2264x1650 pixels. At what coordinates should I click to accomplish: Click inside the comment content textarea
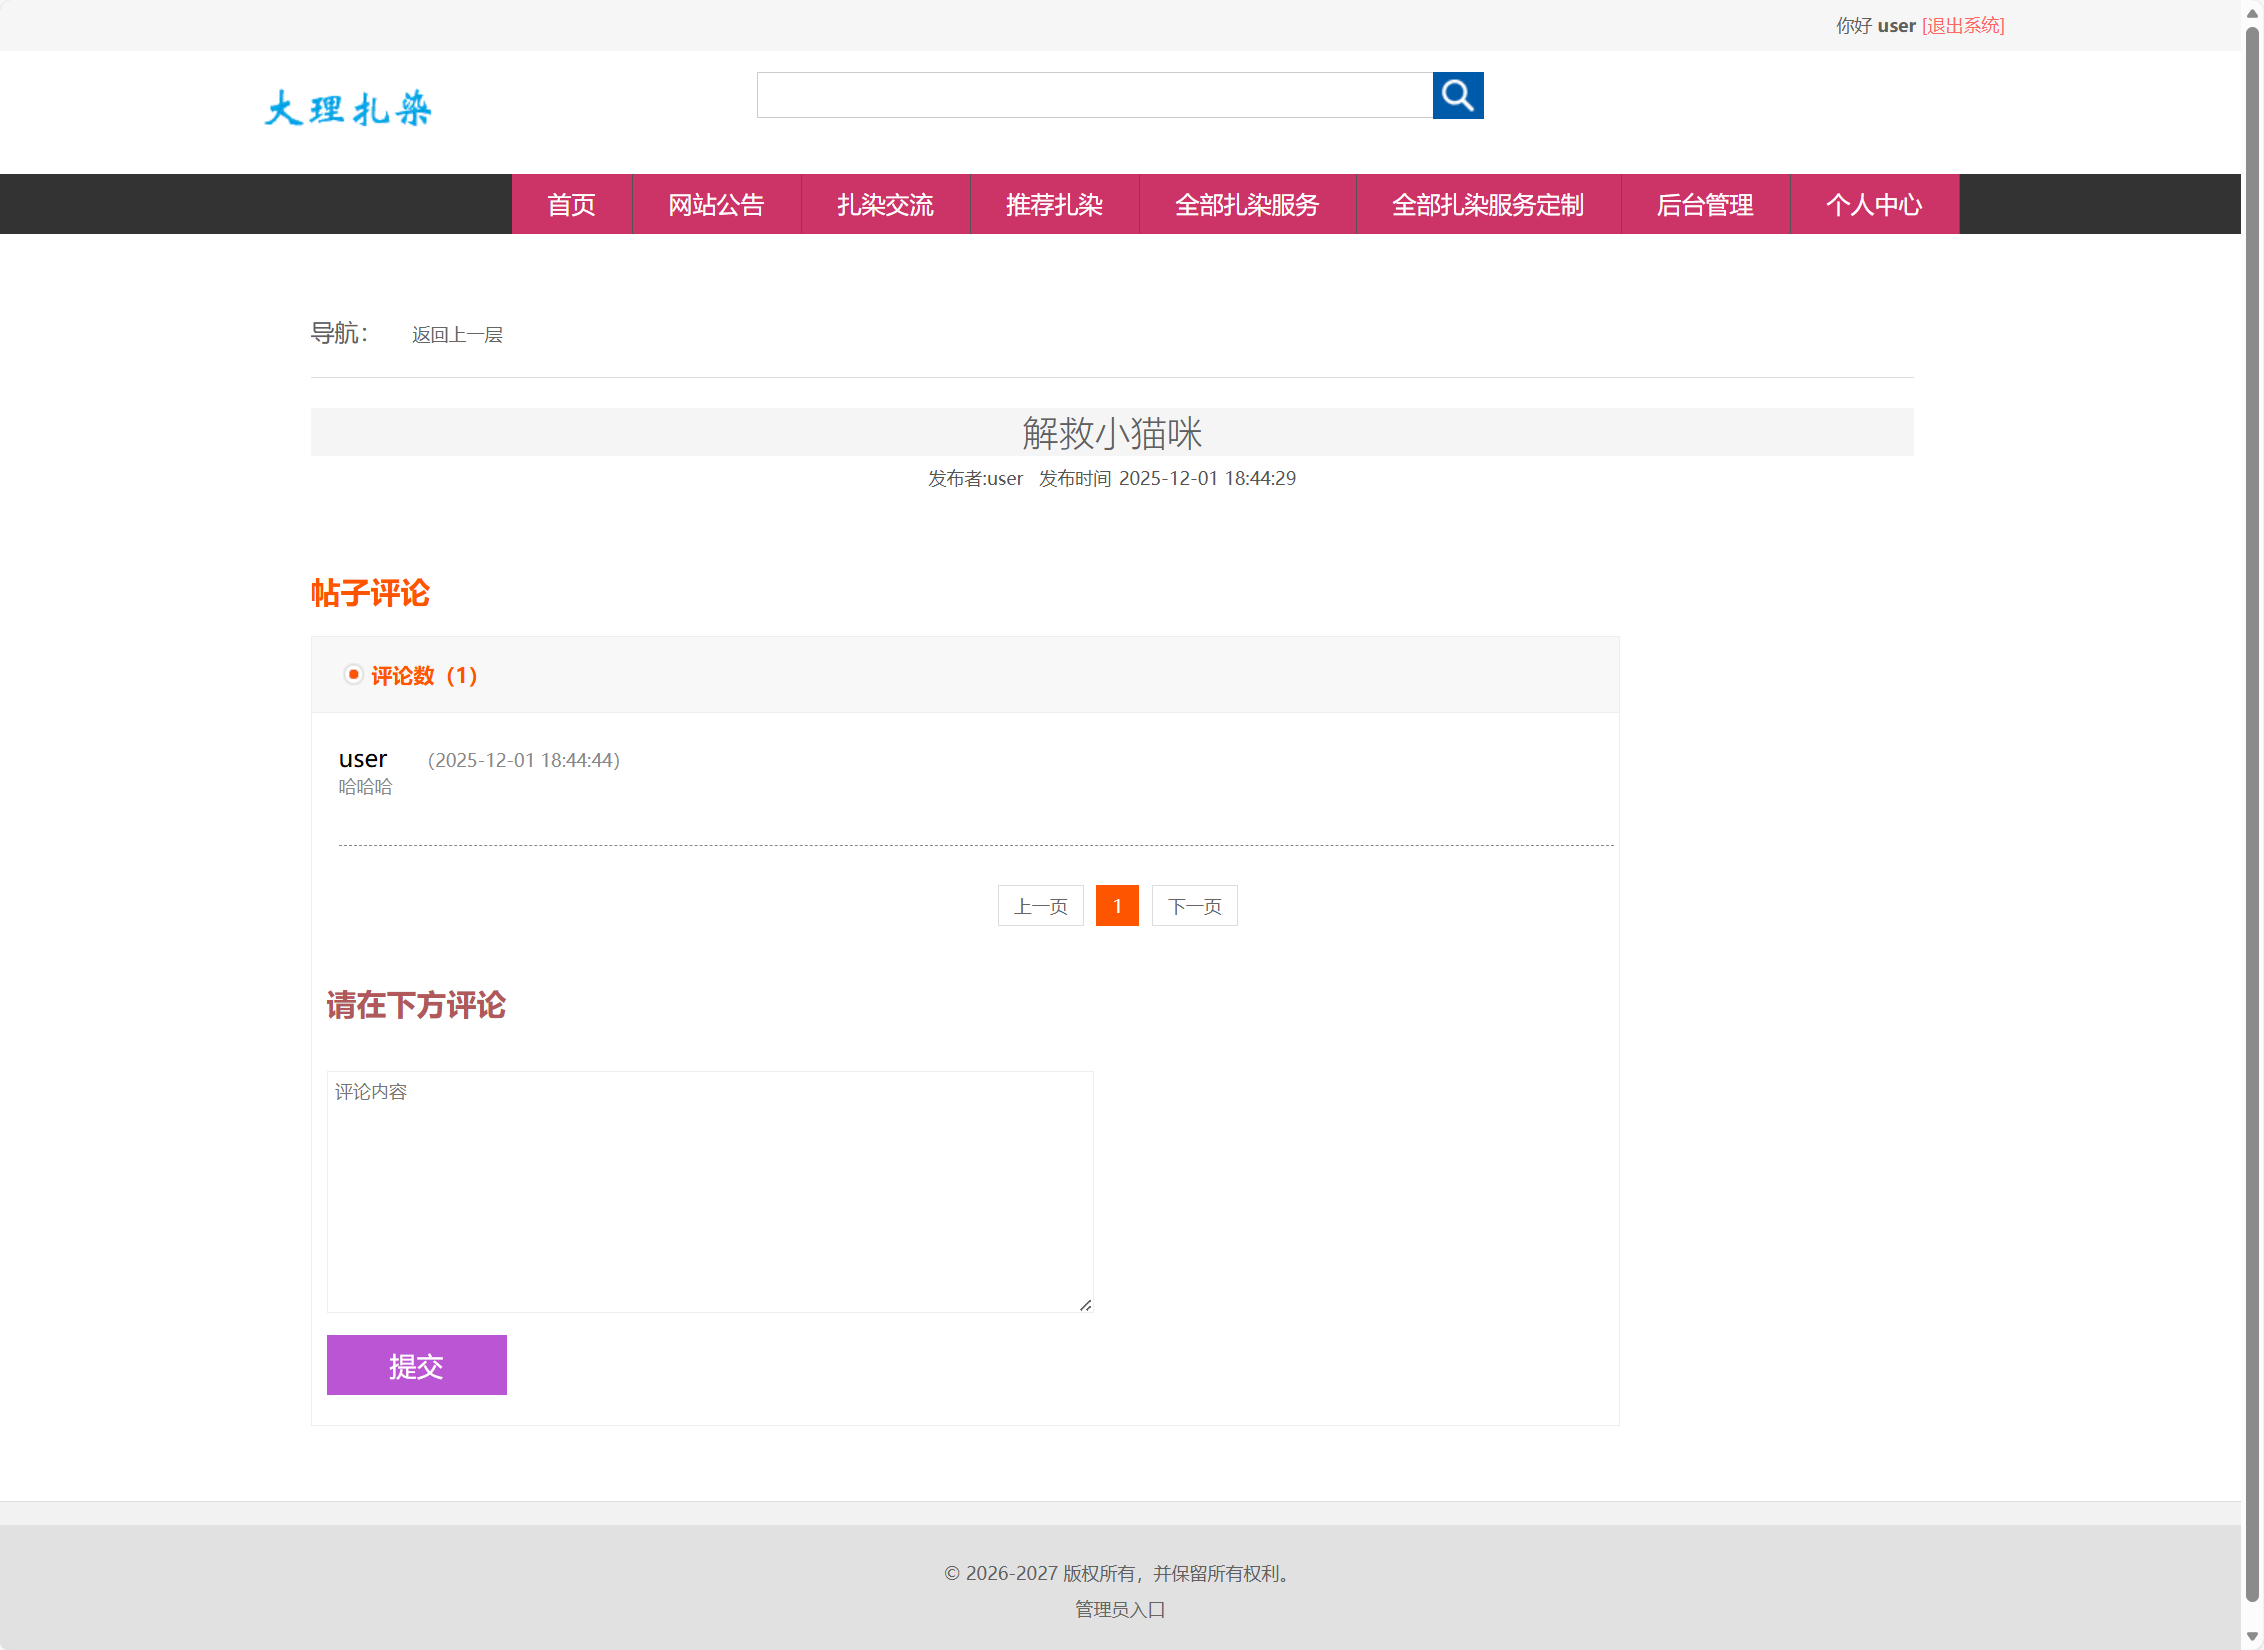pos(709,1190)
